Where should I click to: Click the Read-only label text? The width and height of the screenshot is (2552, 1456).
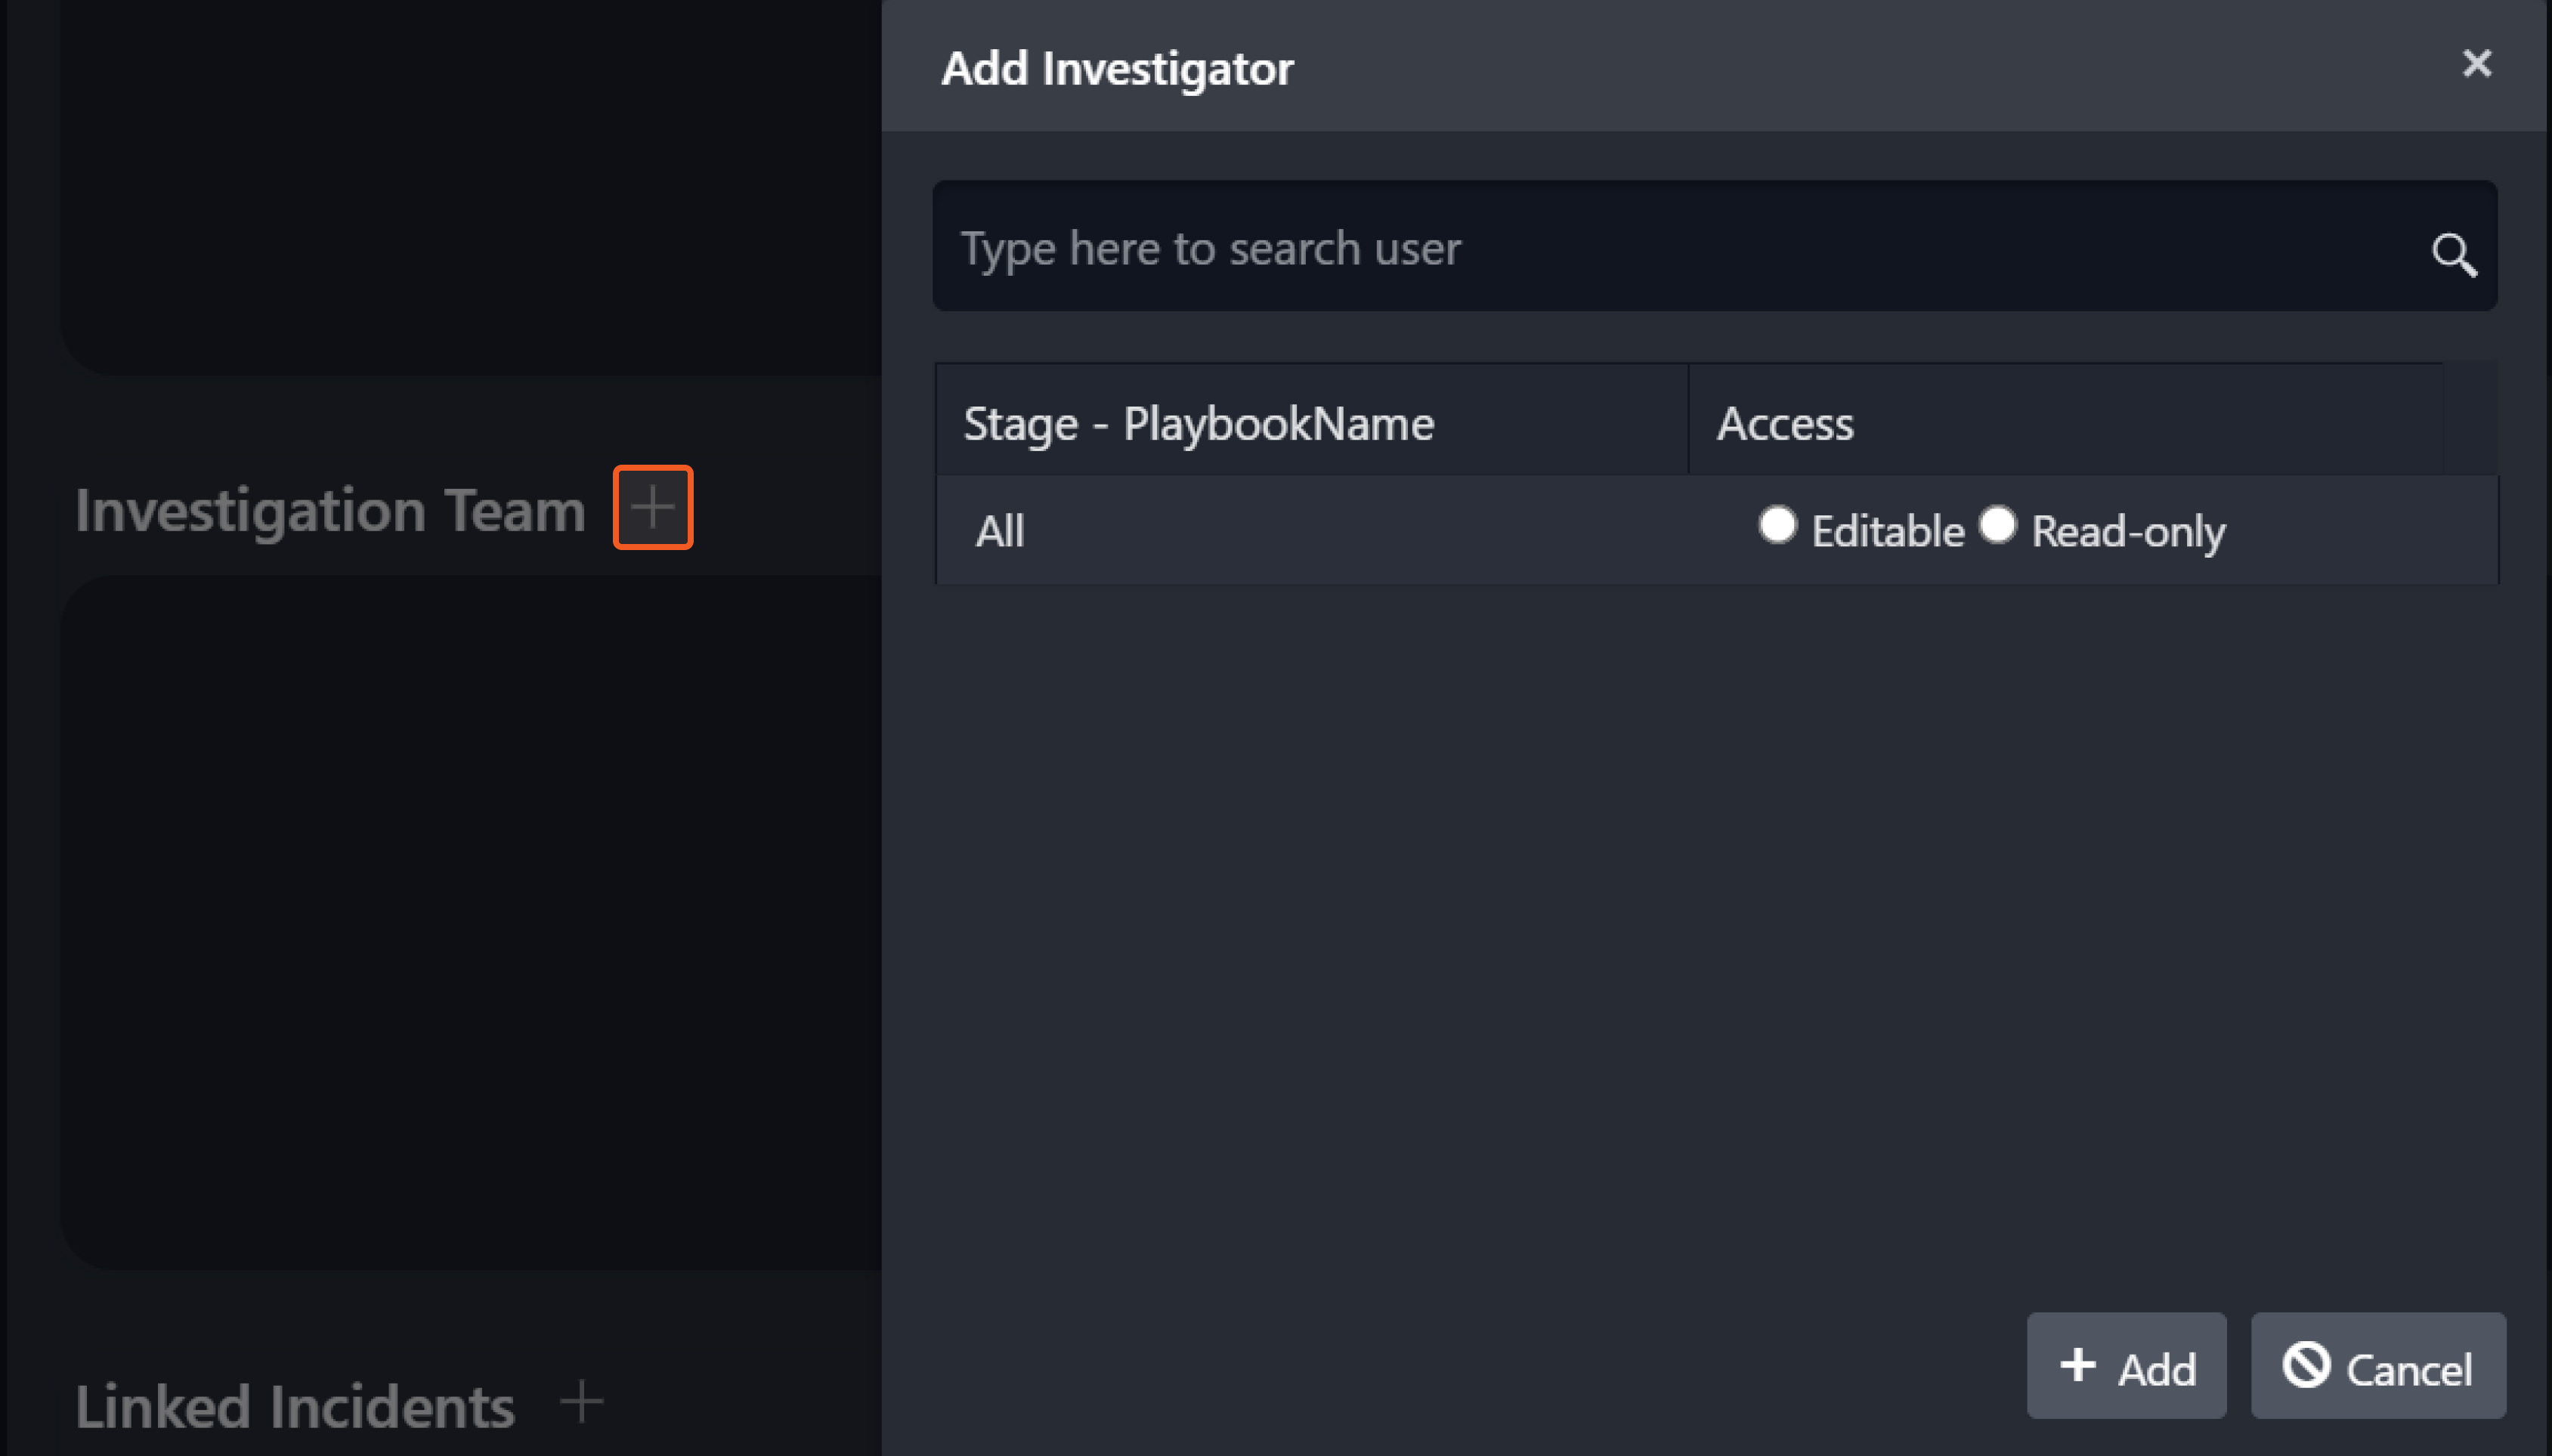tap(2128, 531)
